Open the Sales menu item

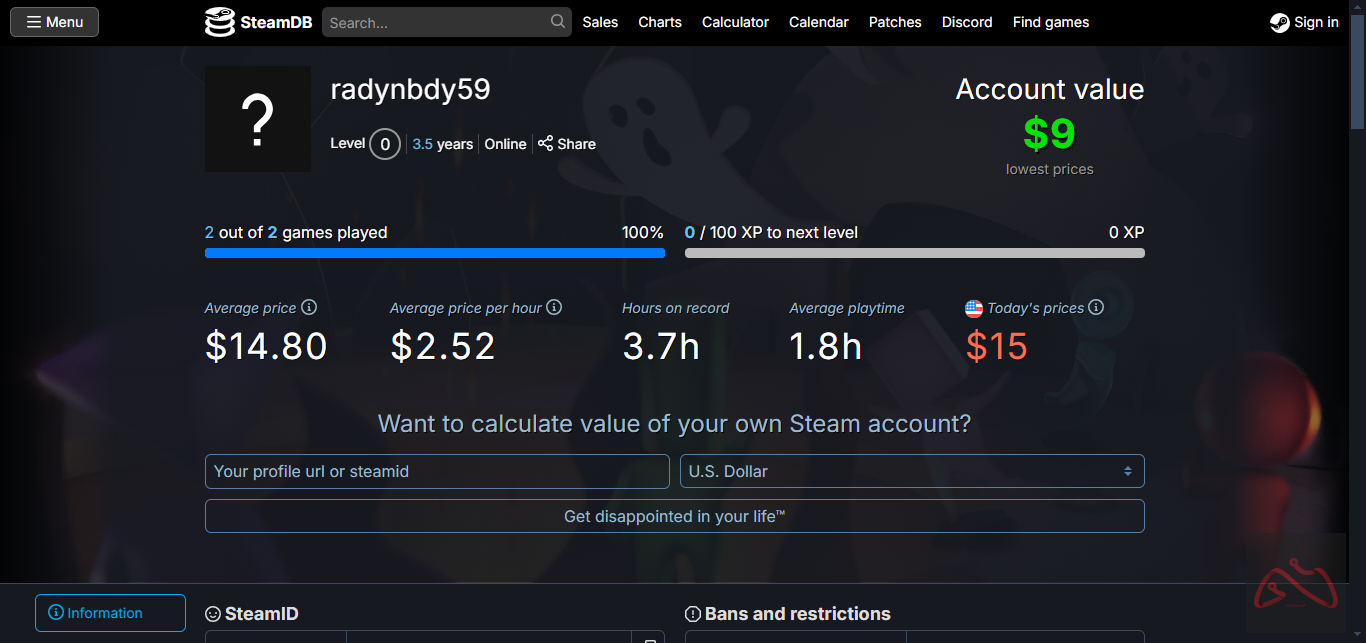(x=600, y=22)
